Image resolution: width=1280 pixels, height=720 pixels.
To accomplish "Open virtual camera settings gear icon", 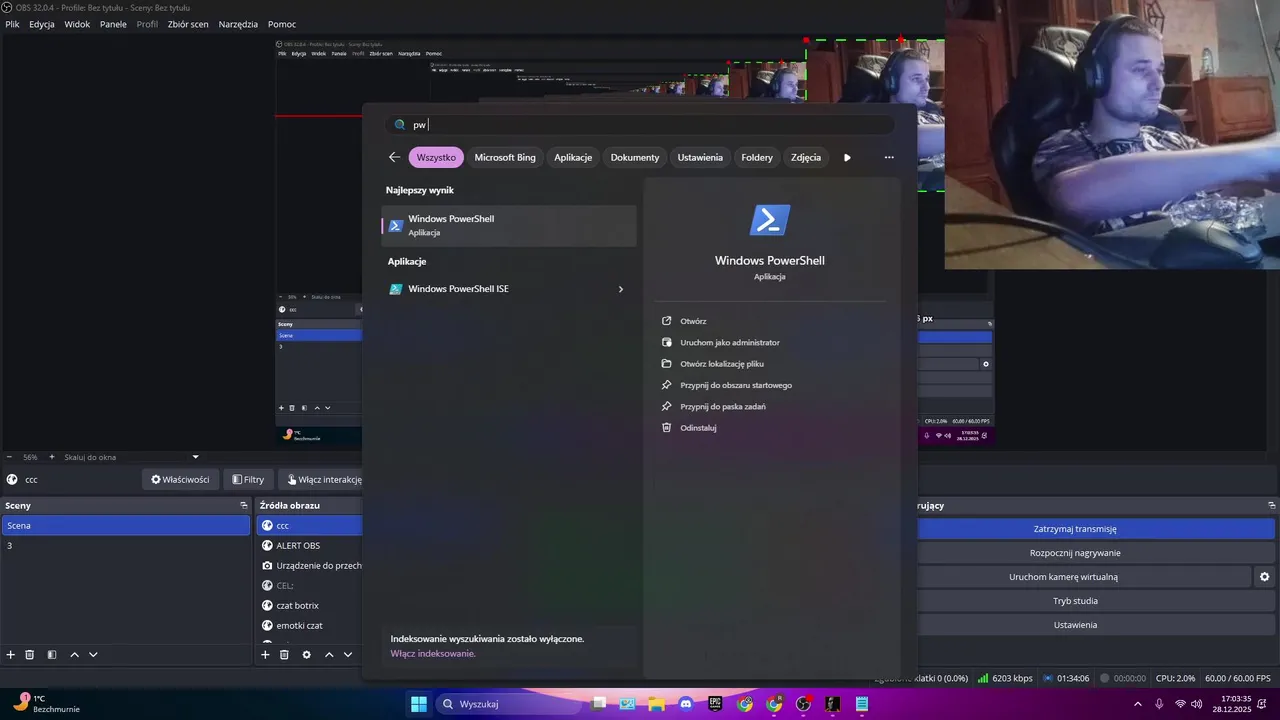I will click(x=1264, y=577).
